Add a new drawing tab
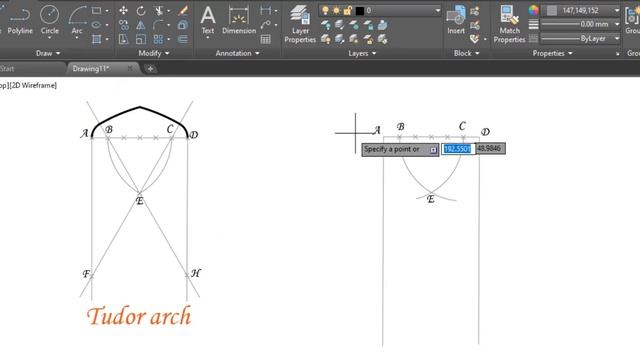The height and width of the screenshot is (360, 640). coord(150,69)
